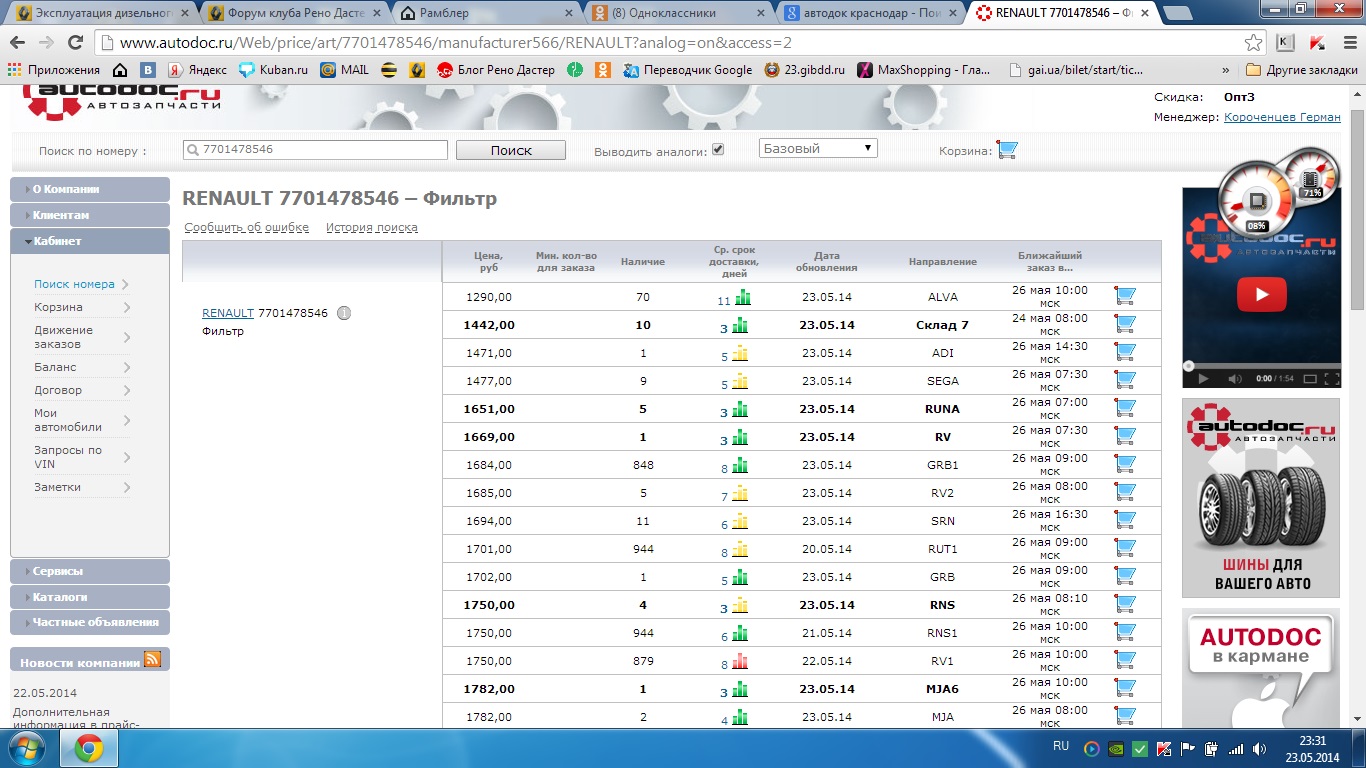Add RV1 offer to cart
Image resolution: width=1366 pixels, height=768 pixels.
click(x=1125, y=660)
